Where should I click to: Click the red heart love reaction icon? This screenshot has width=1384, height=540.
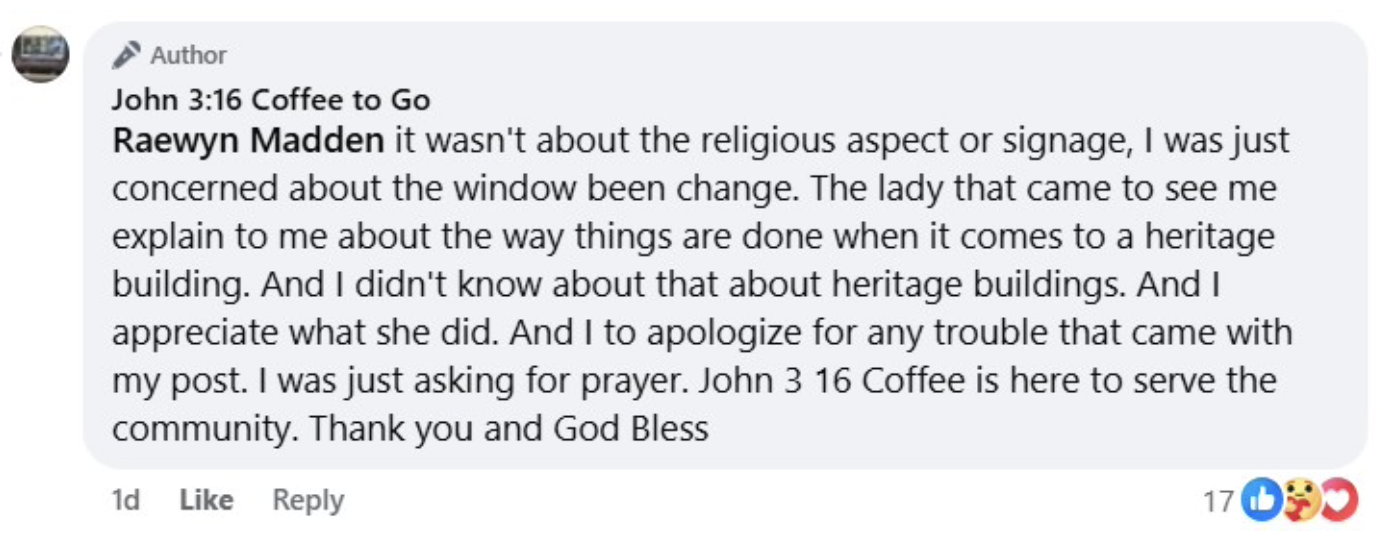[x=1339, y=500]
